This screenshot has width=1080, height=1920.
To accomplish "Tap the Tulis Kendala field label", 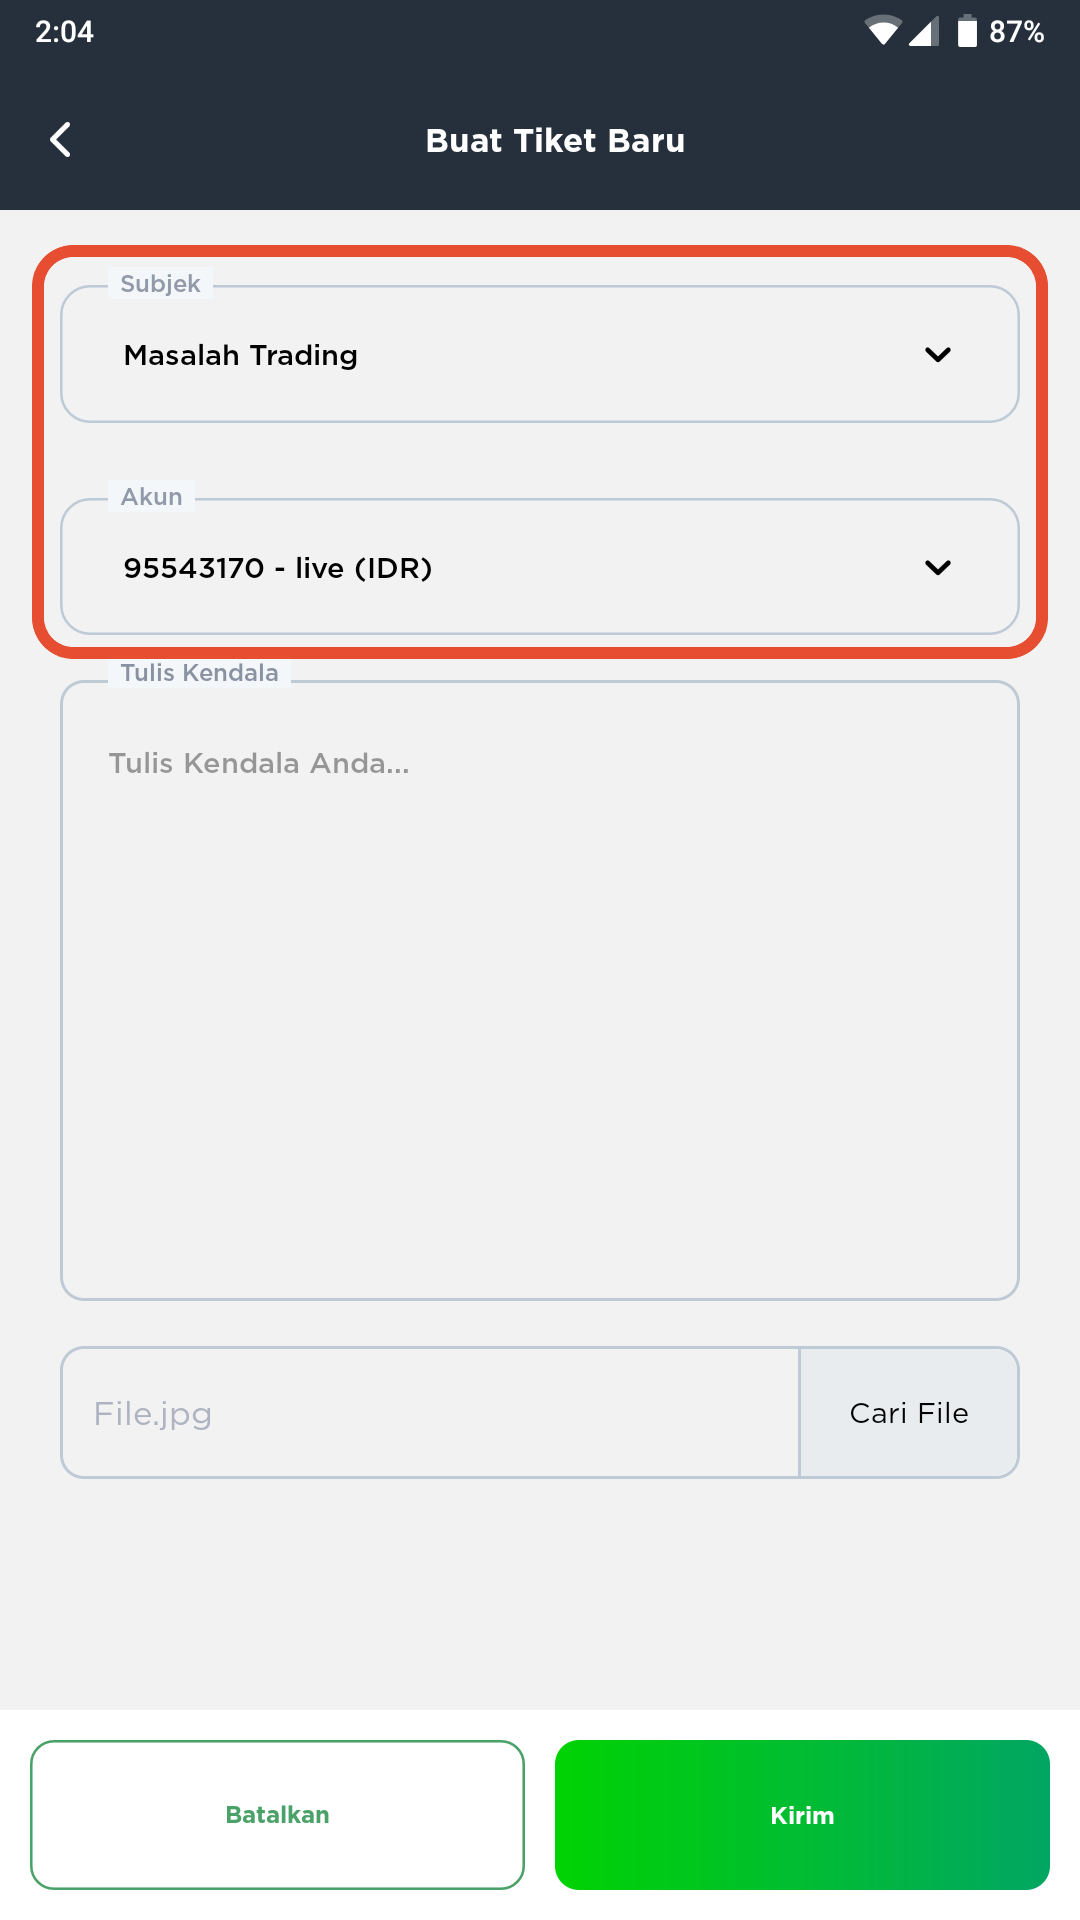I will tap(199, 673).
